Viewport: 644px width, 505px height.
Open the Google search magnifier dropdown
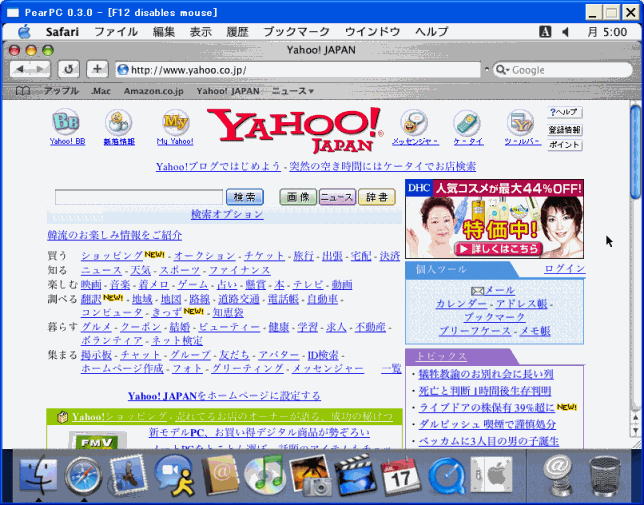[x=503, y=70]
